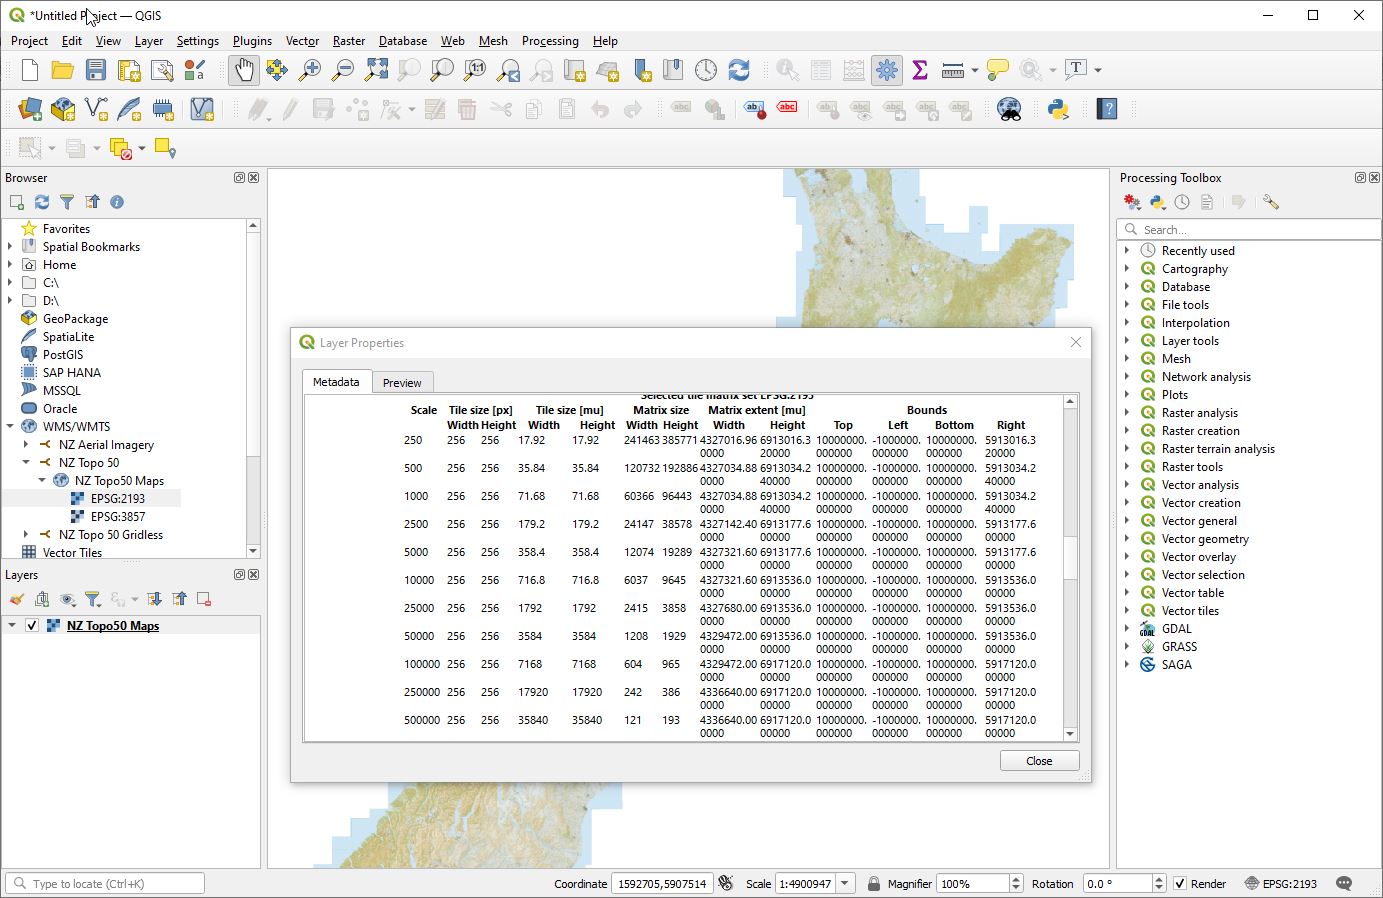Open the Help contents book icon
This screenshot has height=898, width=1383.
(x=1107, y=109)
